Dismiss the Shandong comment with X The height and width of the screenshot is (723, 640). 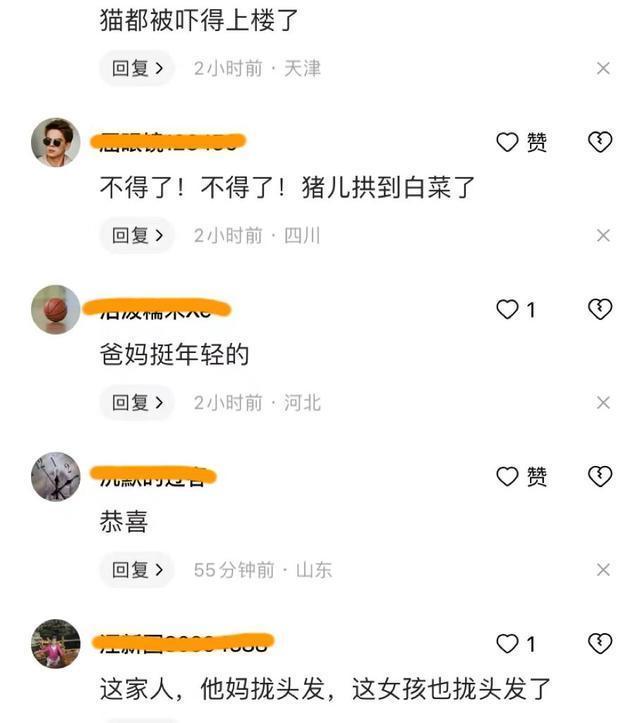pos(603,570)
